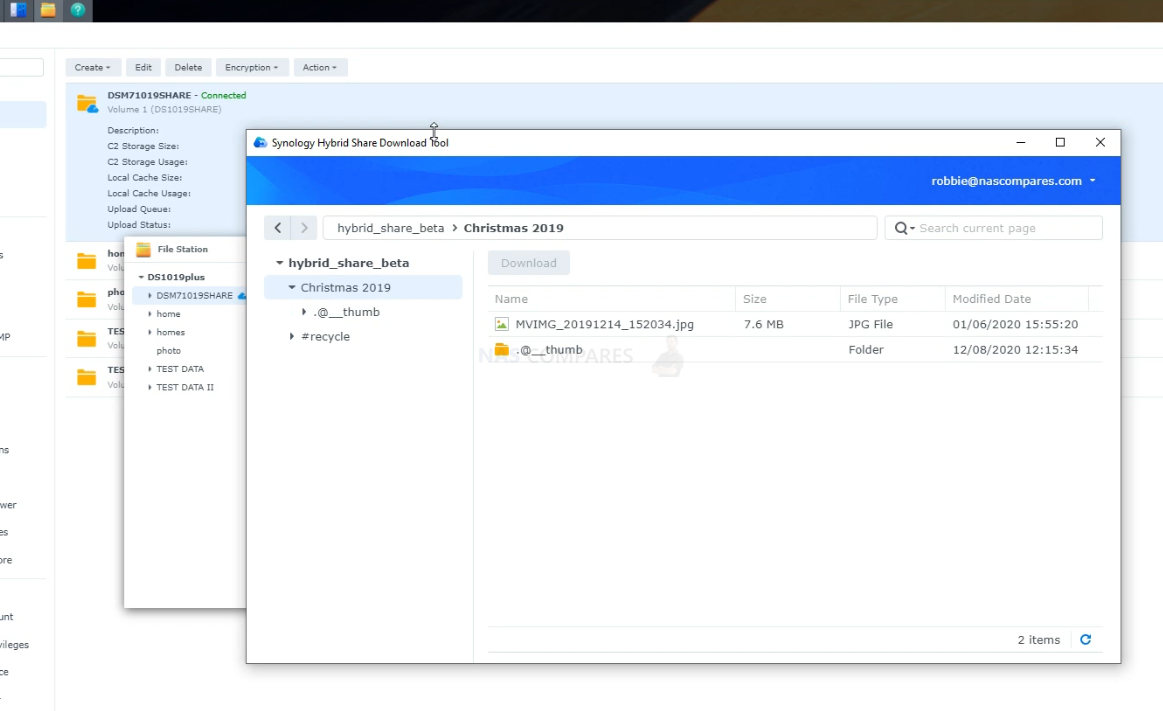This screenshot has height=711, width=1163.
Task: Open the help question mark icon in taskbar
Action: click(77, 10)
